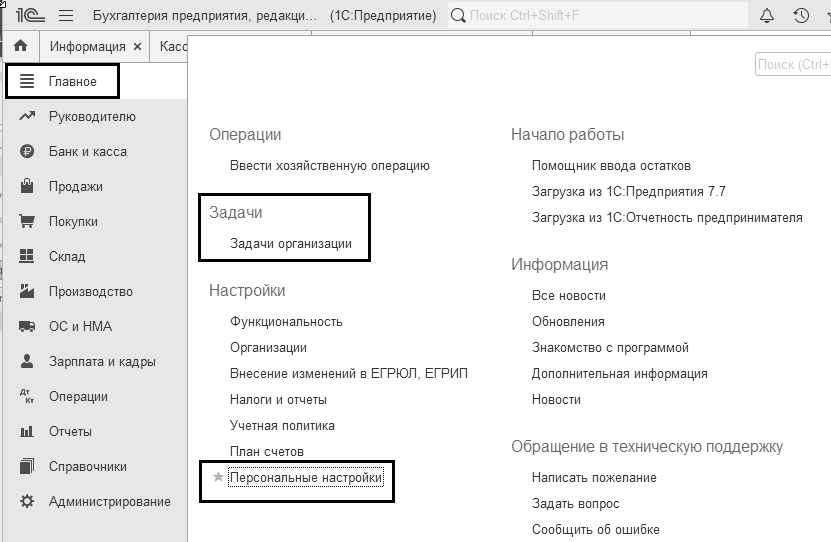Open the ОС и НМА section
831x542 pixels.
click(x=81, y=326)
